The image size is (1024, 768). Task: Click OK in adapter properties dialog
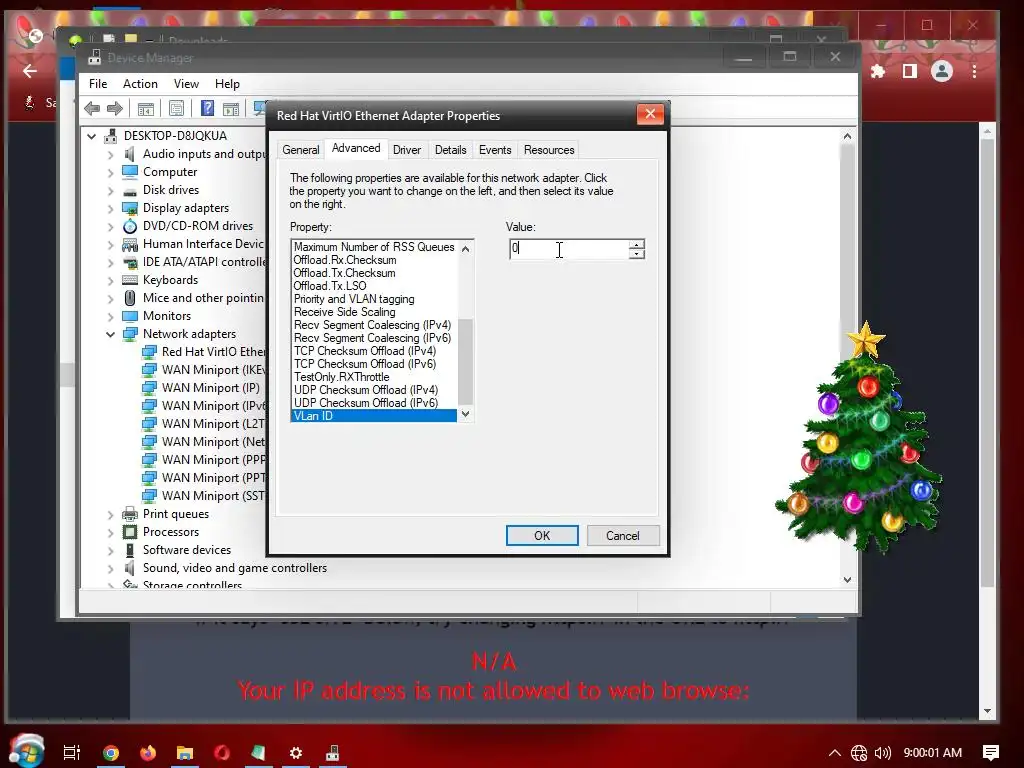pyautogui.click(x=542, y=536)
